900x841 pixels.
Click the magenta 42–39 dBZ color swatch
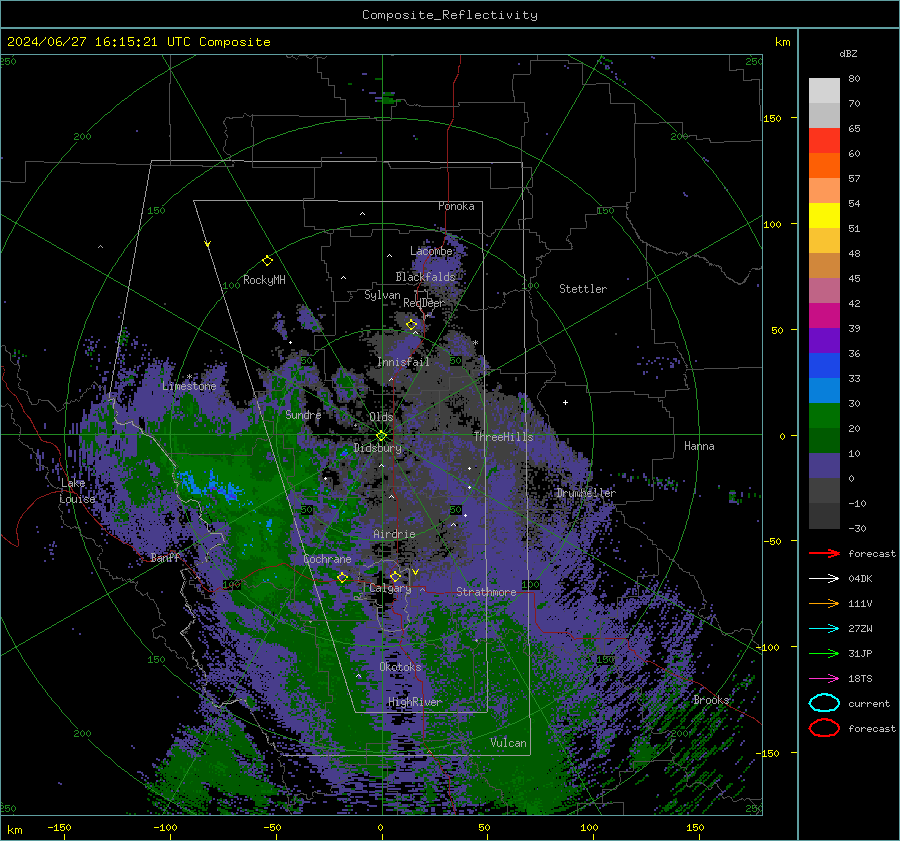(824, 316)
